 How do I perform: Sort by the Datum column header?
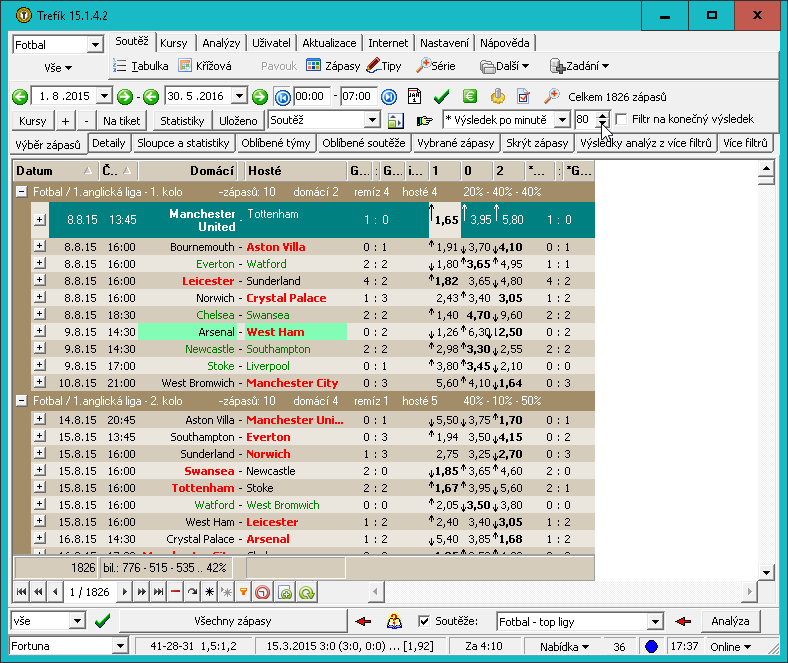click(54, 171)
